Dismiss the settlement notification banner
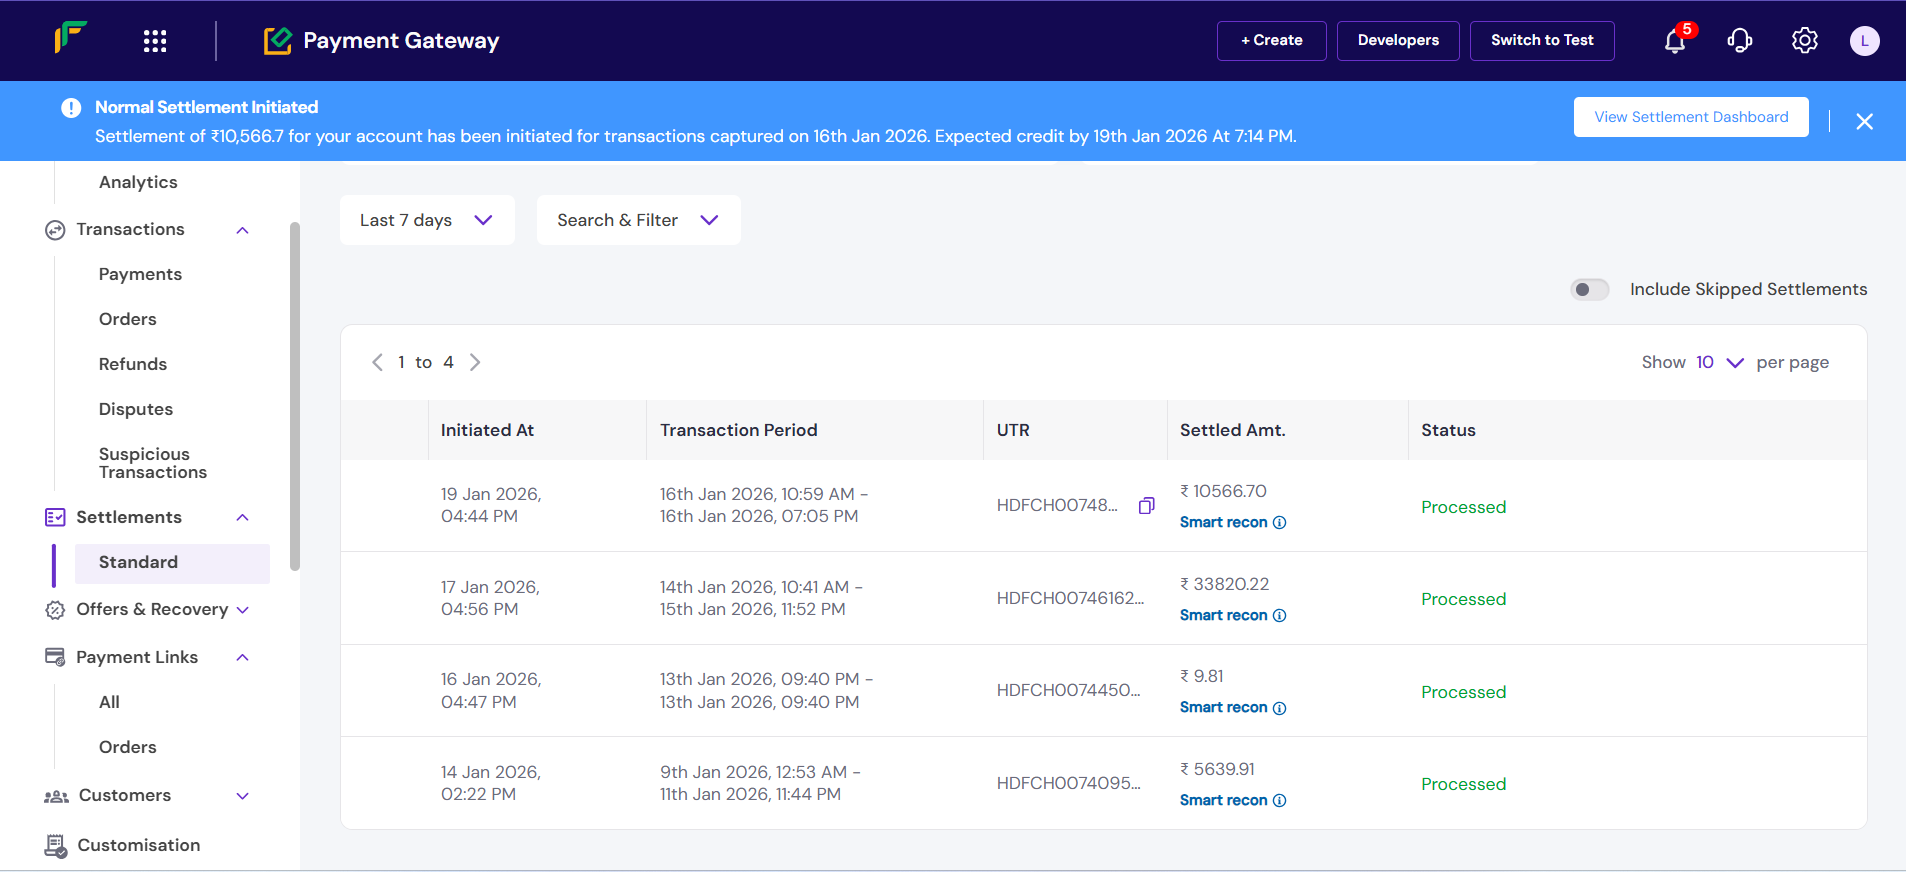The image size is (1906, 872). pos(1864,122)
